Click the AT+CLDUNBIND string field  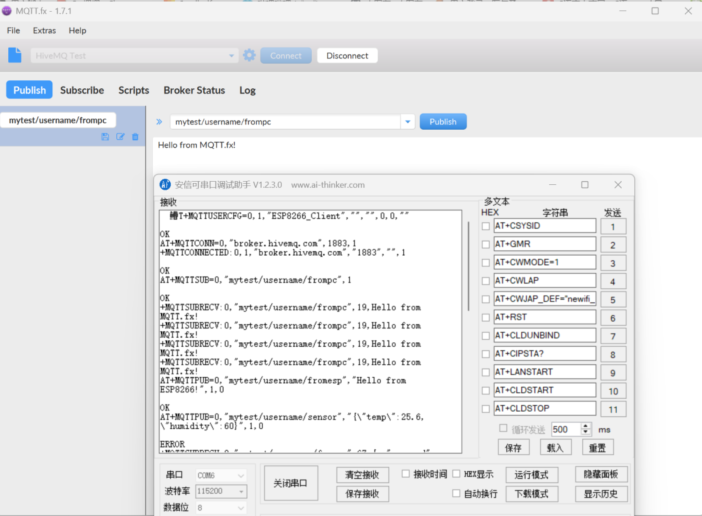[x=545, y=335]
